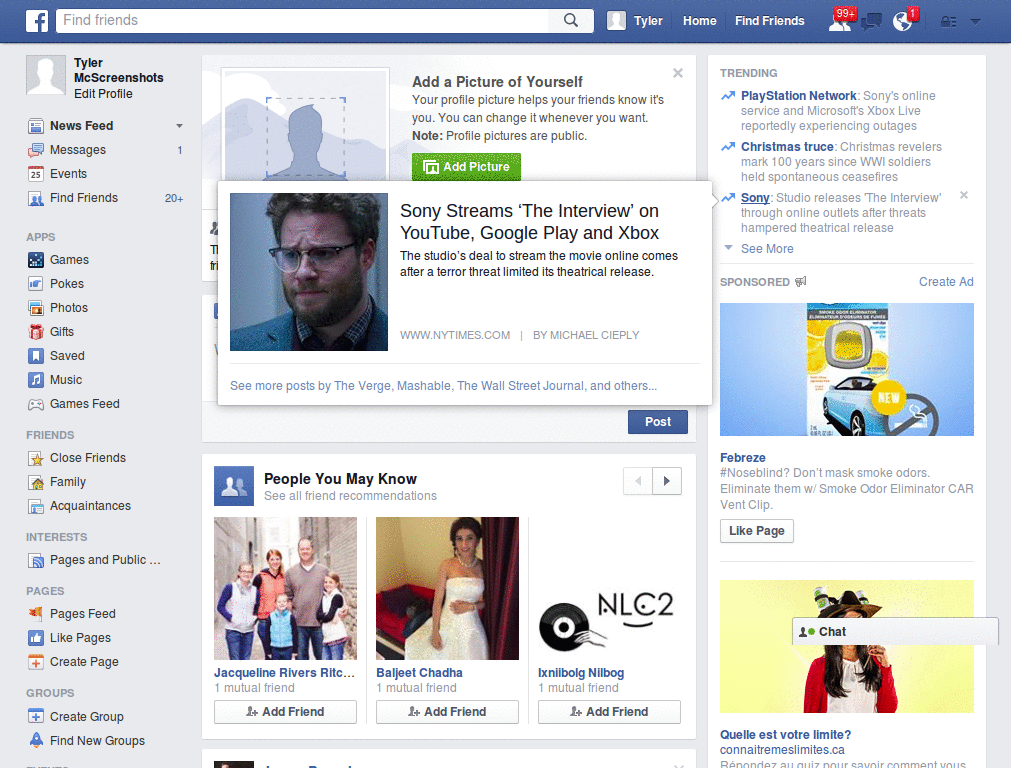The height and width of the screenshot is (768, 1024).
Task: Add Ixniibolg Nilbog as friend
Action: 609,712
